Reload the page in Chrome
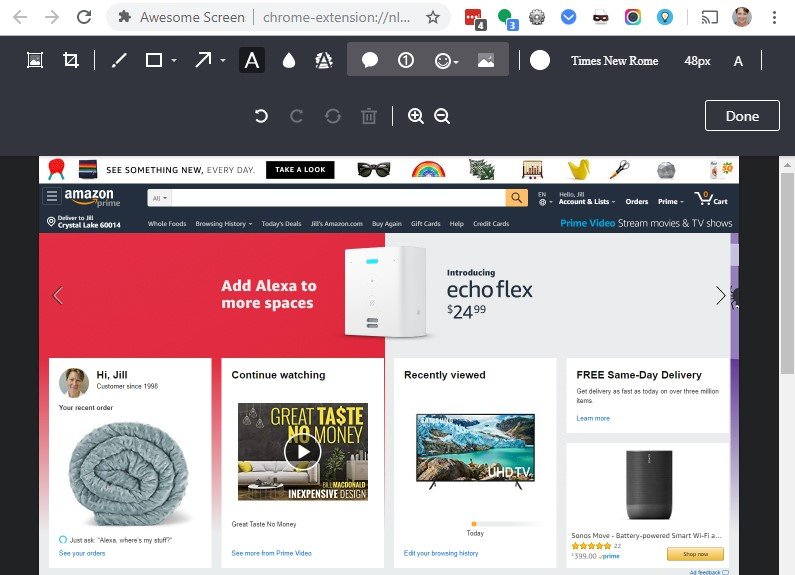The image size is (795, 575). 85,17
